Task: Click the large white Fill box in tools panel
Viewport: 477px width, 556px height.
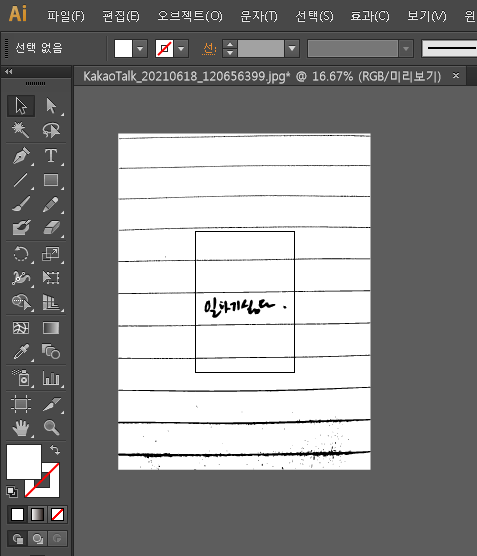Action: 24,462
